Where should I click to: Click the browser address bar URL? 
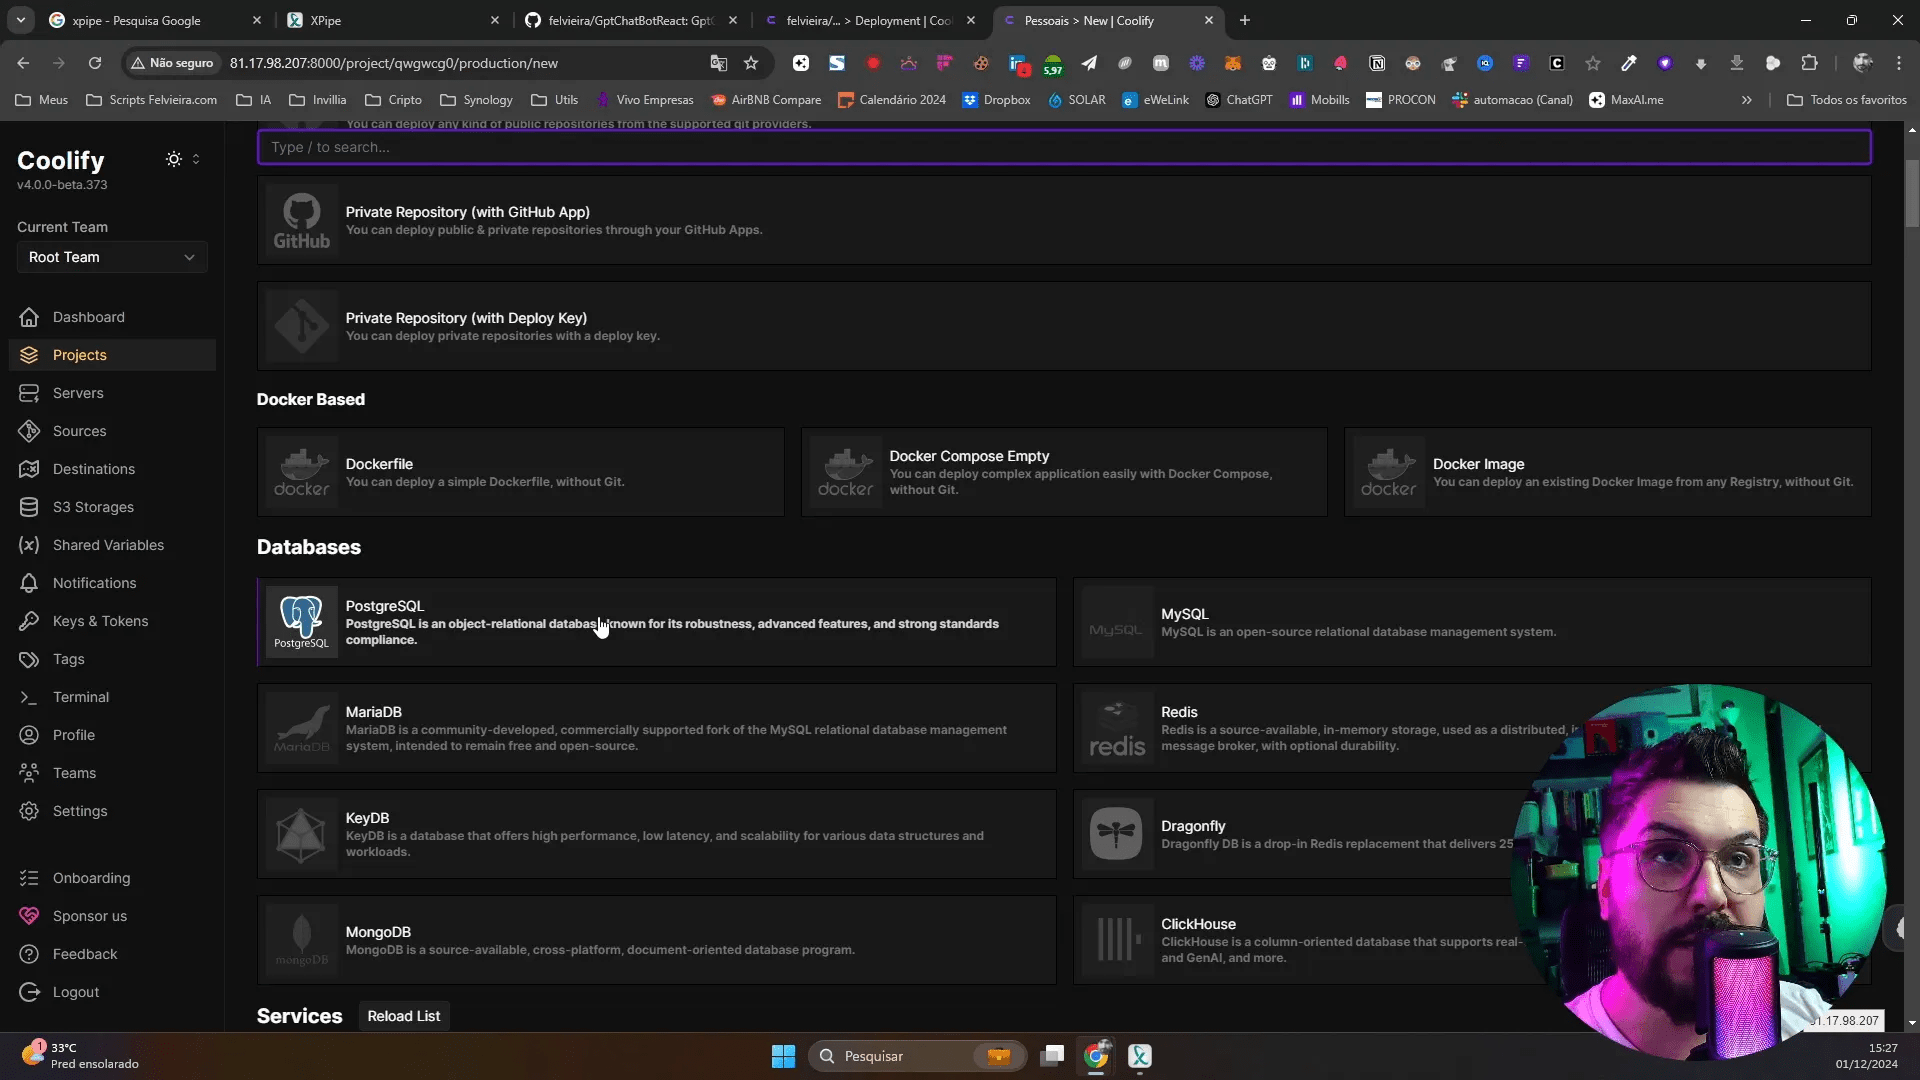(x=393, y=63)
